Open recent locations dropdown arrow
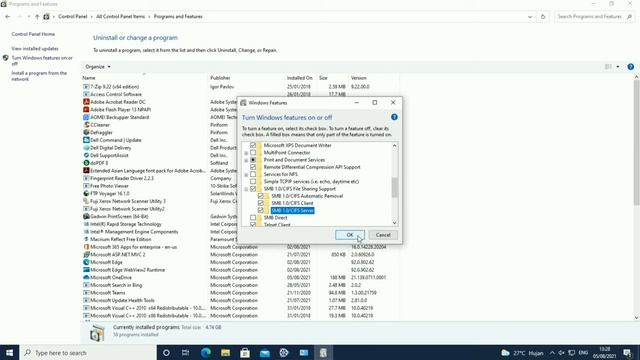640x360 pixels. 29,17
